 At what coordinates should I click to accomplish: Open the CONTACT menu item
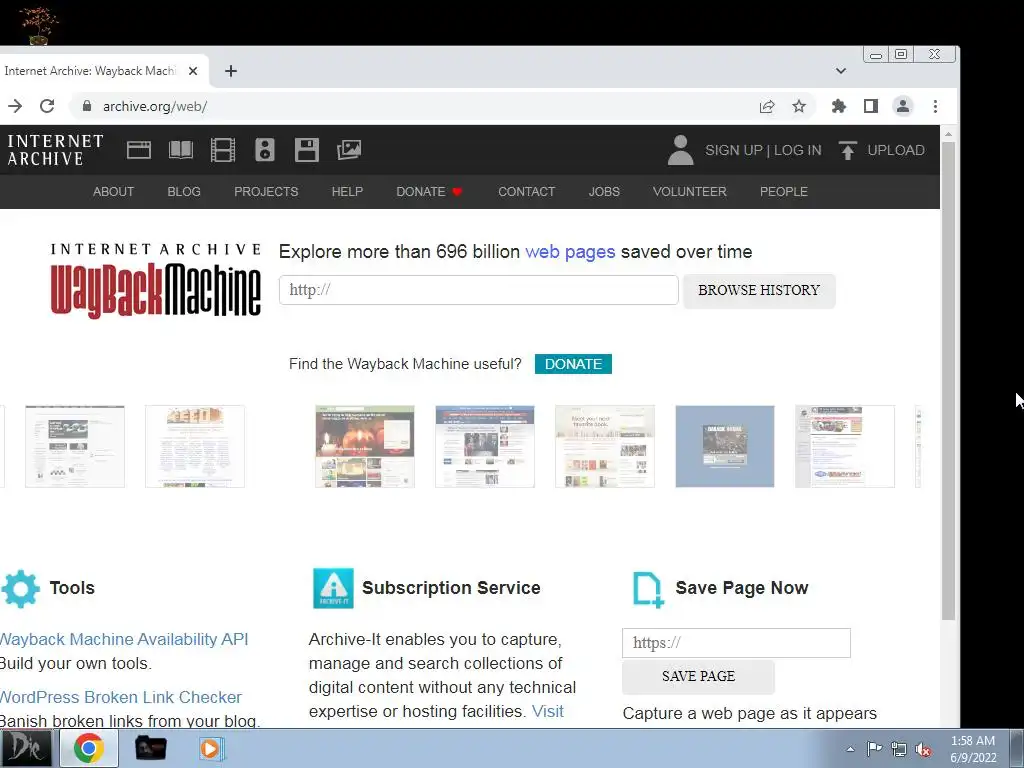pyautogui.click(x=526, y=191)
